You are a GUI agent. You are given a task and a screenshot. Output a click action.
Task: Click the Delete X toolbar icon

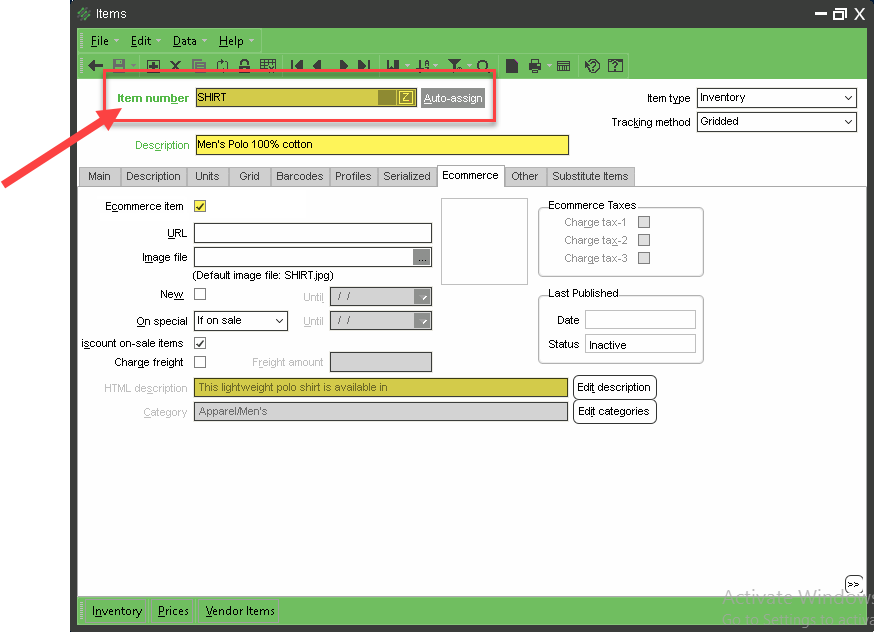coord(176,66)
